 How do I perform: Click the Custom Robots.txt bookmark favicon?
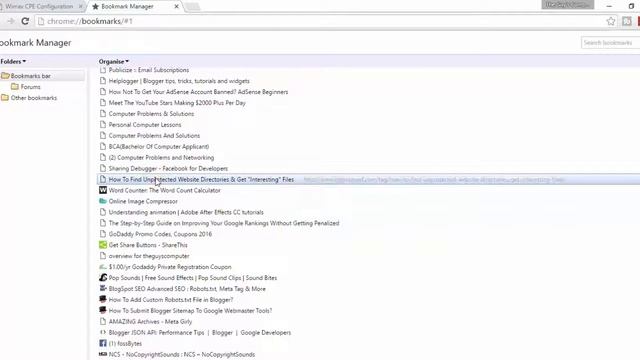103,300
